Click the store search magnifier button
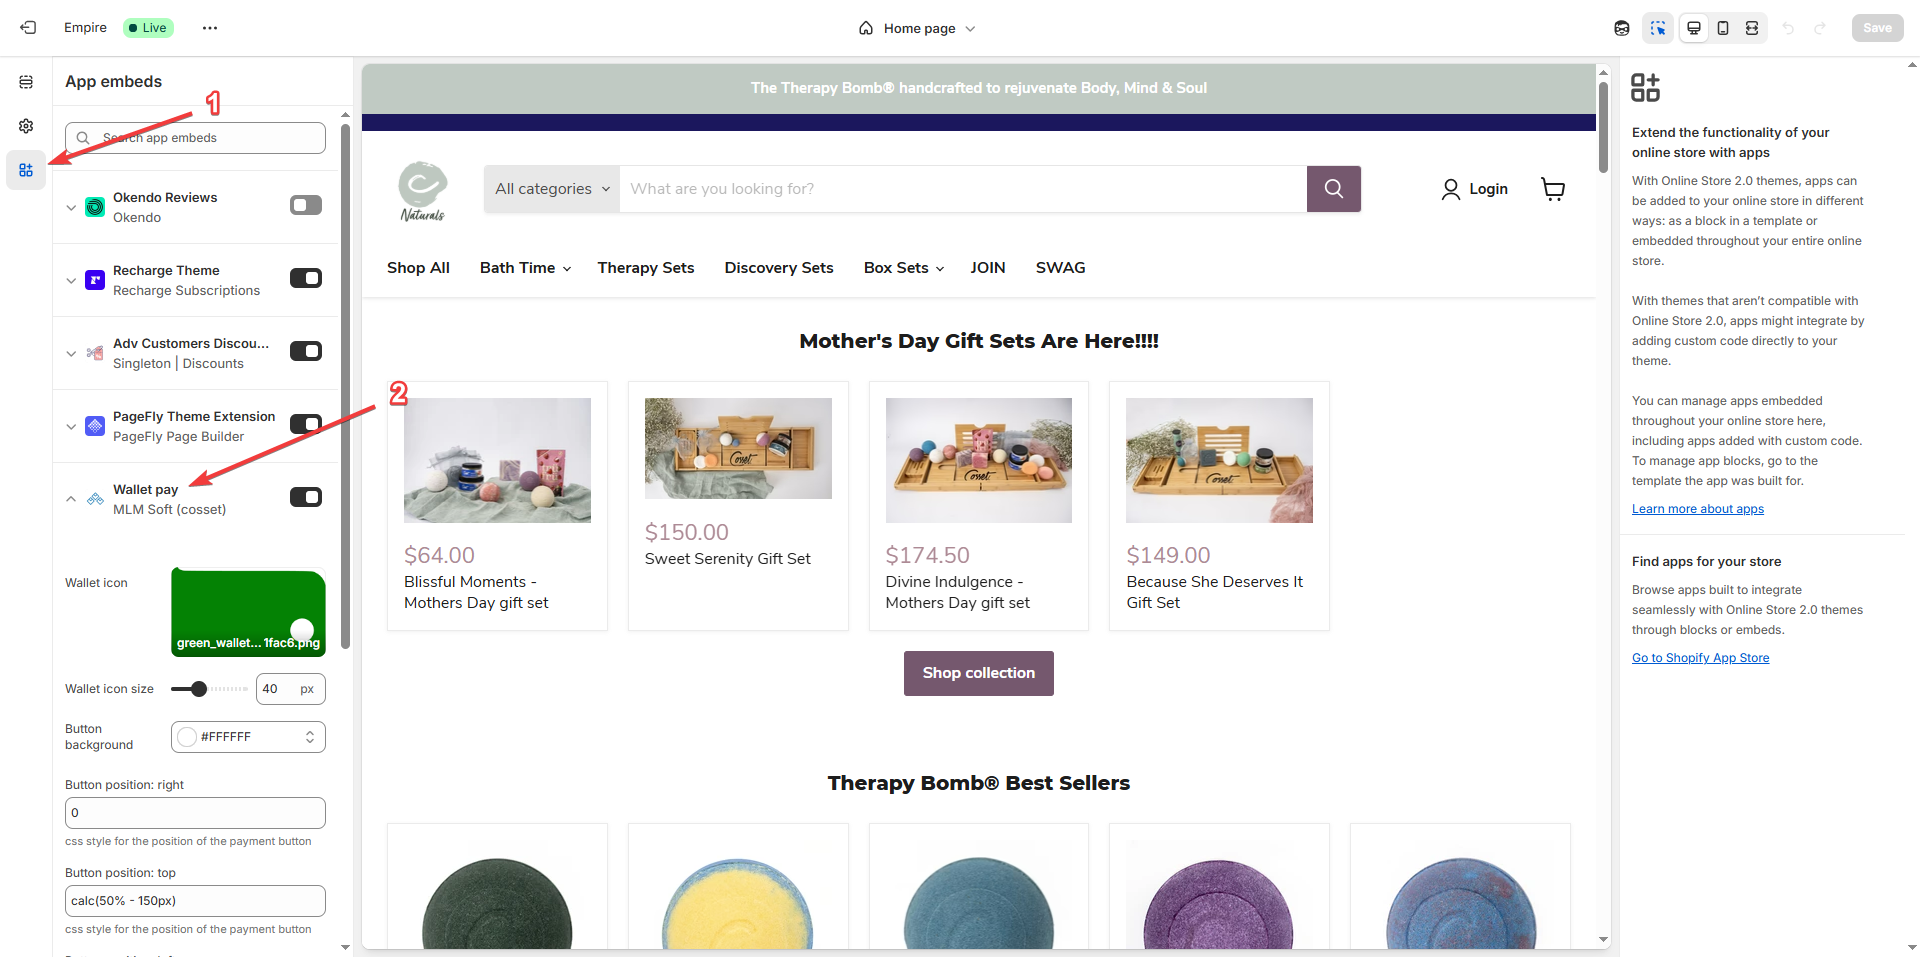Viewport: 1920px width, 957px height. 1333,189
